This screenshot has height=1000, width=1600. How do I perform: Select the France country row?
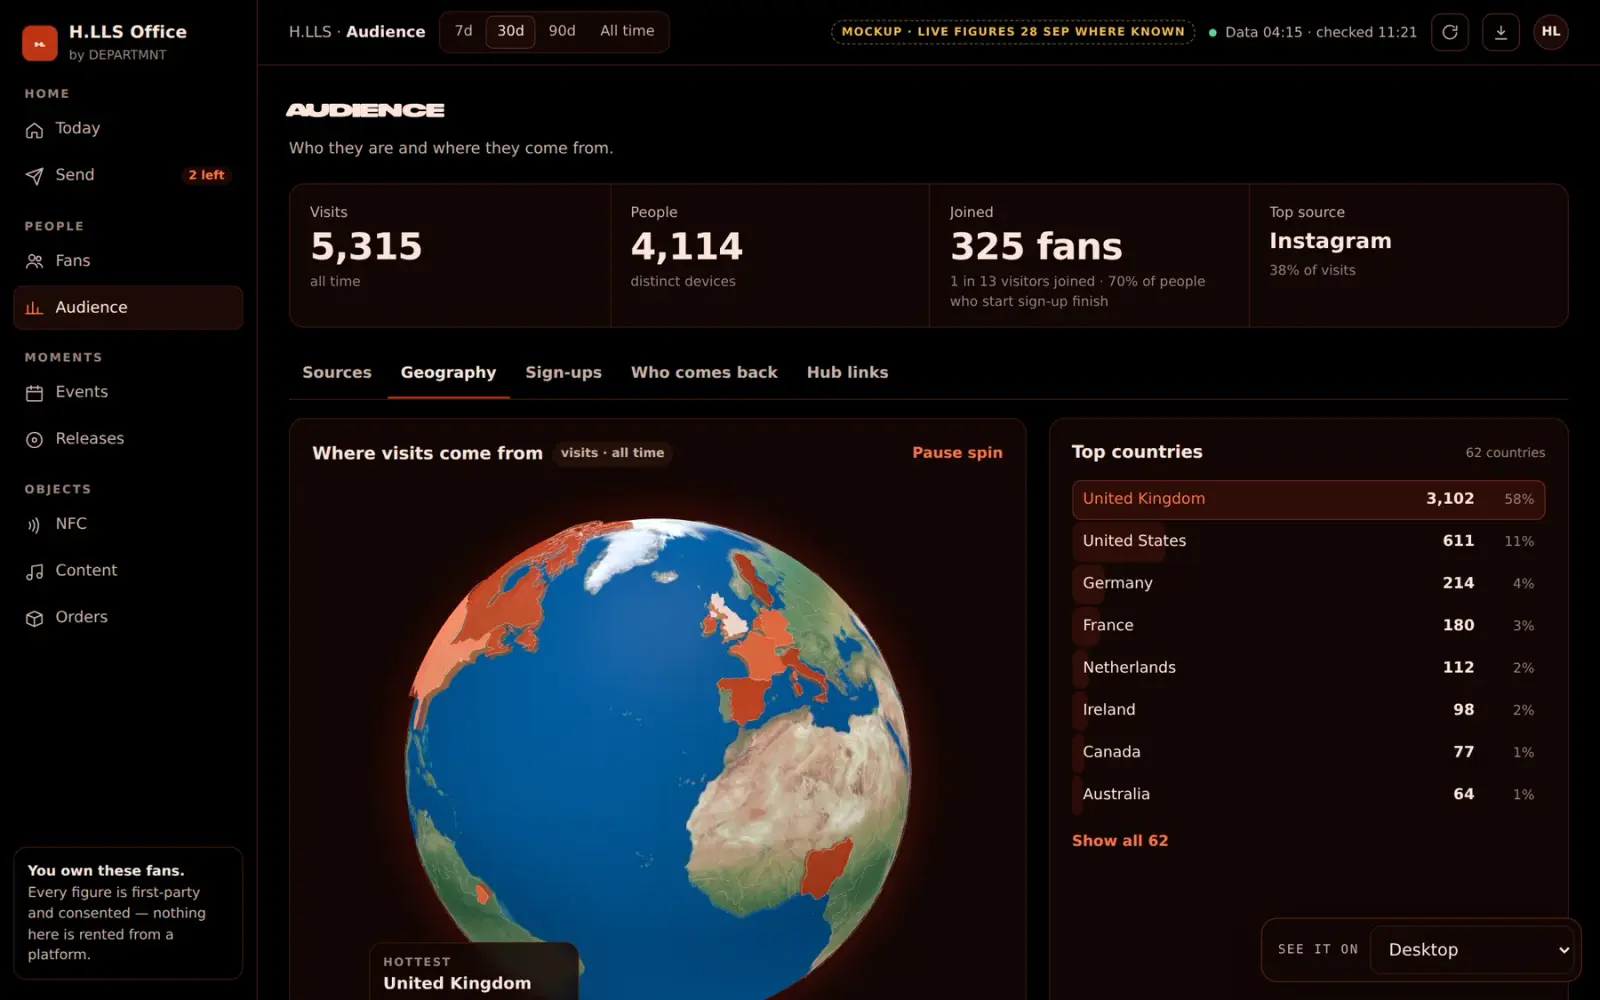coord(1308,625)
